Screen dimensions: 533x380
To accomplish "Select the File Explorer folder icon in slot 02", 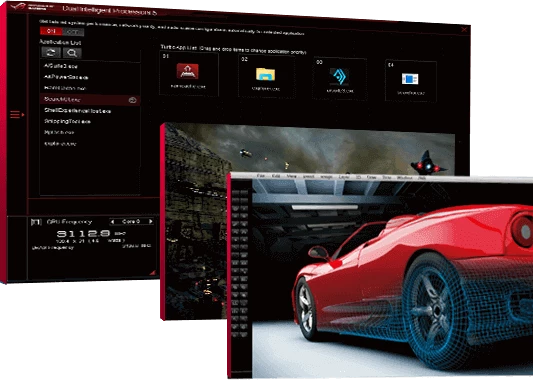I will click(x=265, y=74).
